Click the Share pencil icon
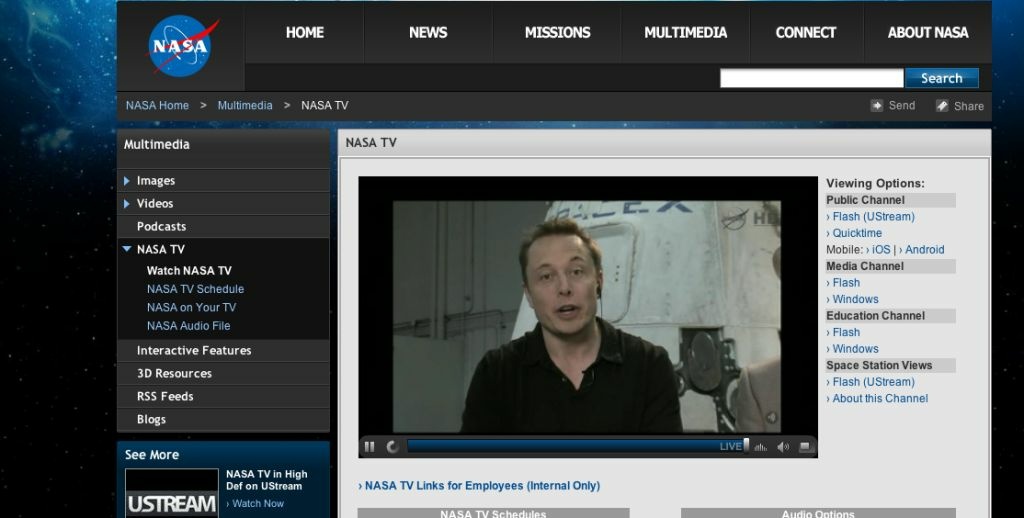The width and height of the screenshot is (1024, 518). coord(942,105)
